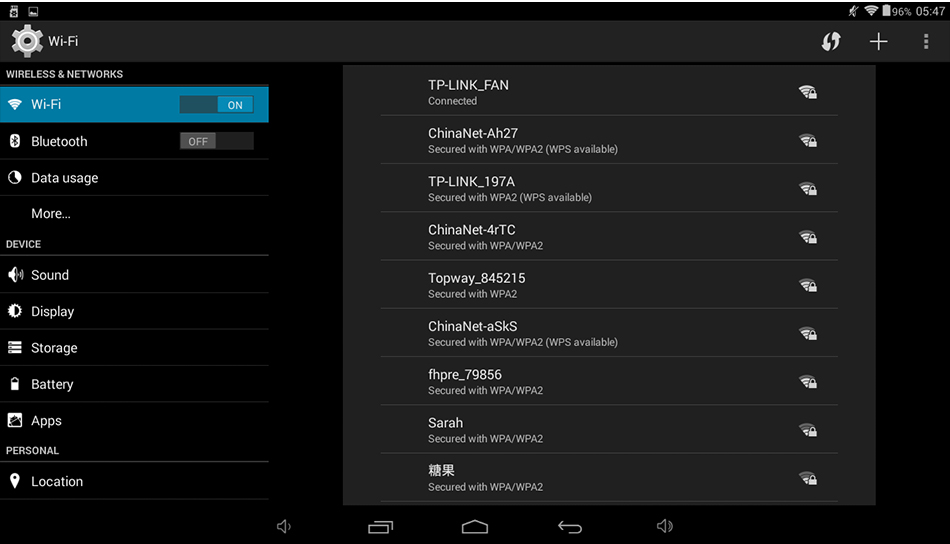Open the three-dot overflow menu
The height and width of the screenshot is (544, 950).
(x=926, y=41)
